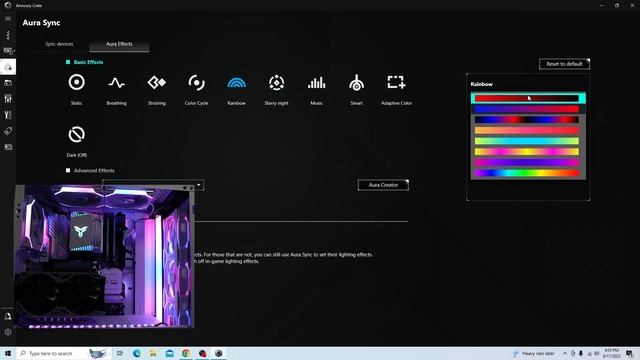Enable the Basic Effects option
The height and width of the screenshot is (360, 640).
(68, 62)
